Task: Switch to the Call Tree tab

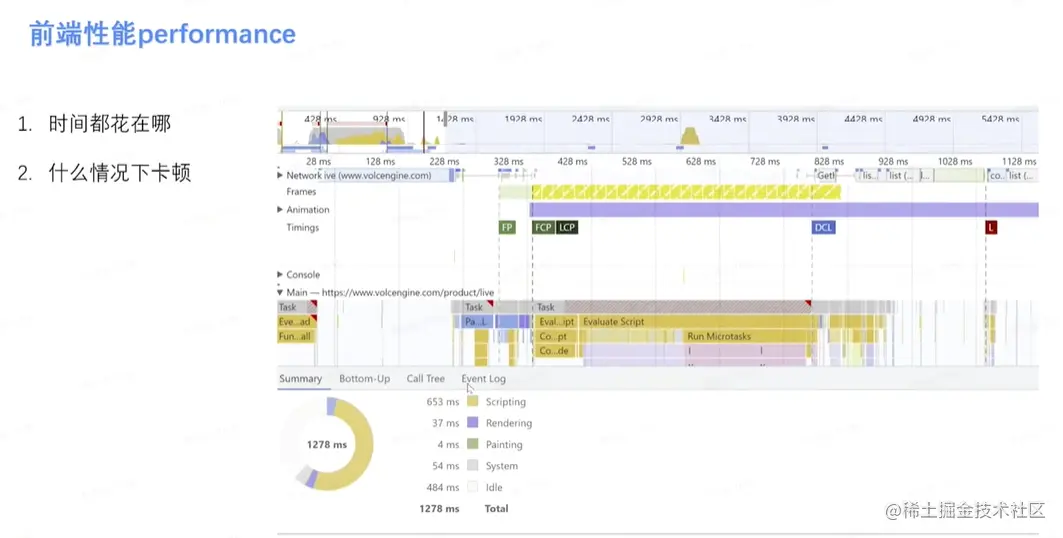Action: [426, 379]
